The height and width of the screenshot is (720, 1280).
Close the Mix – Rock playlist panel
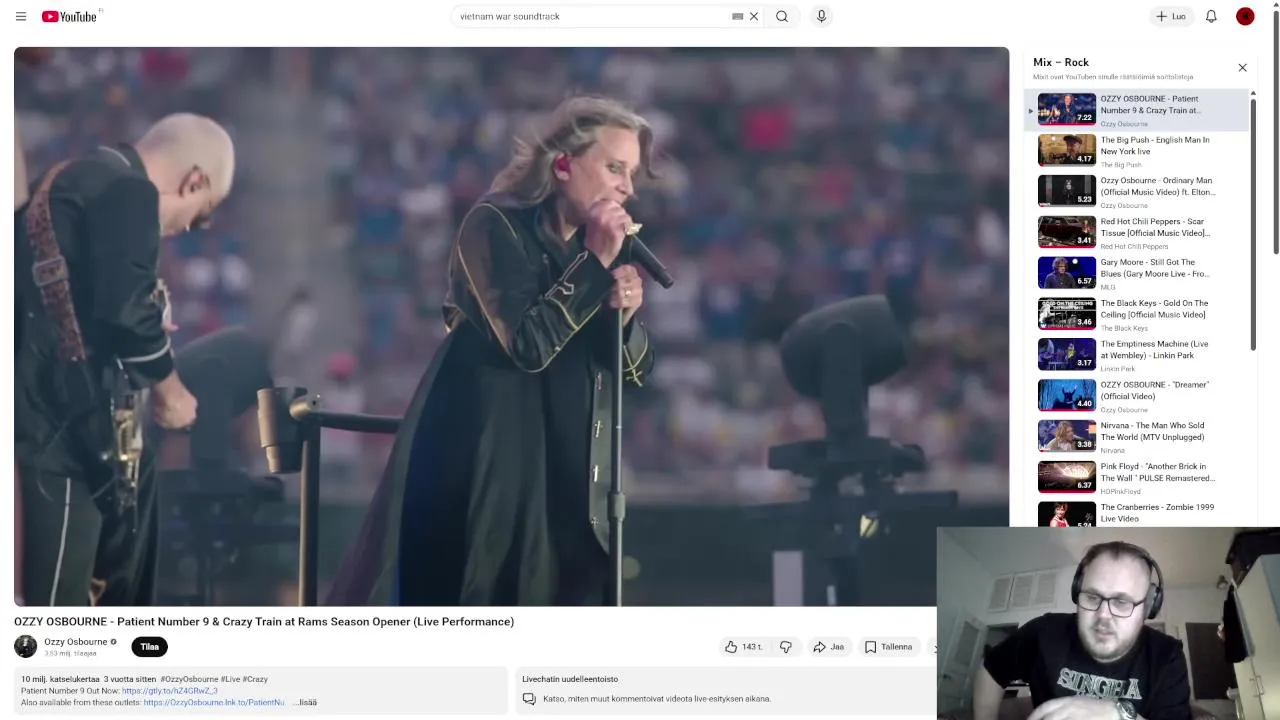click(x=1242, y=68)
